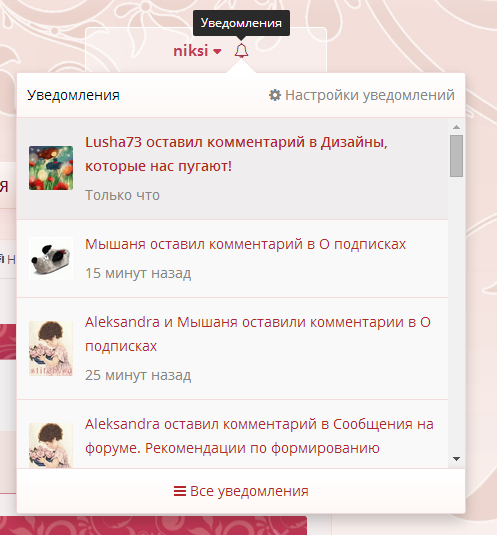
Task: Click the list icon beside Все уведомления
Action: [180, 491]
